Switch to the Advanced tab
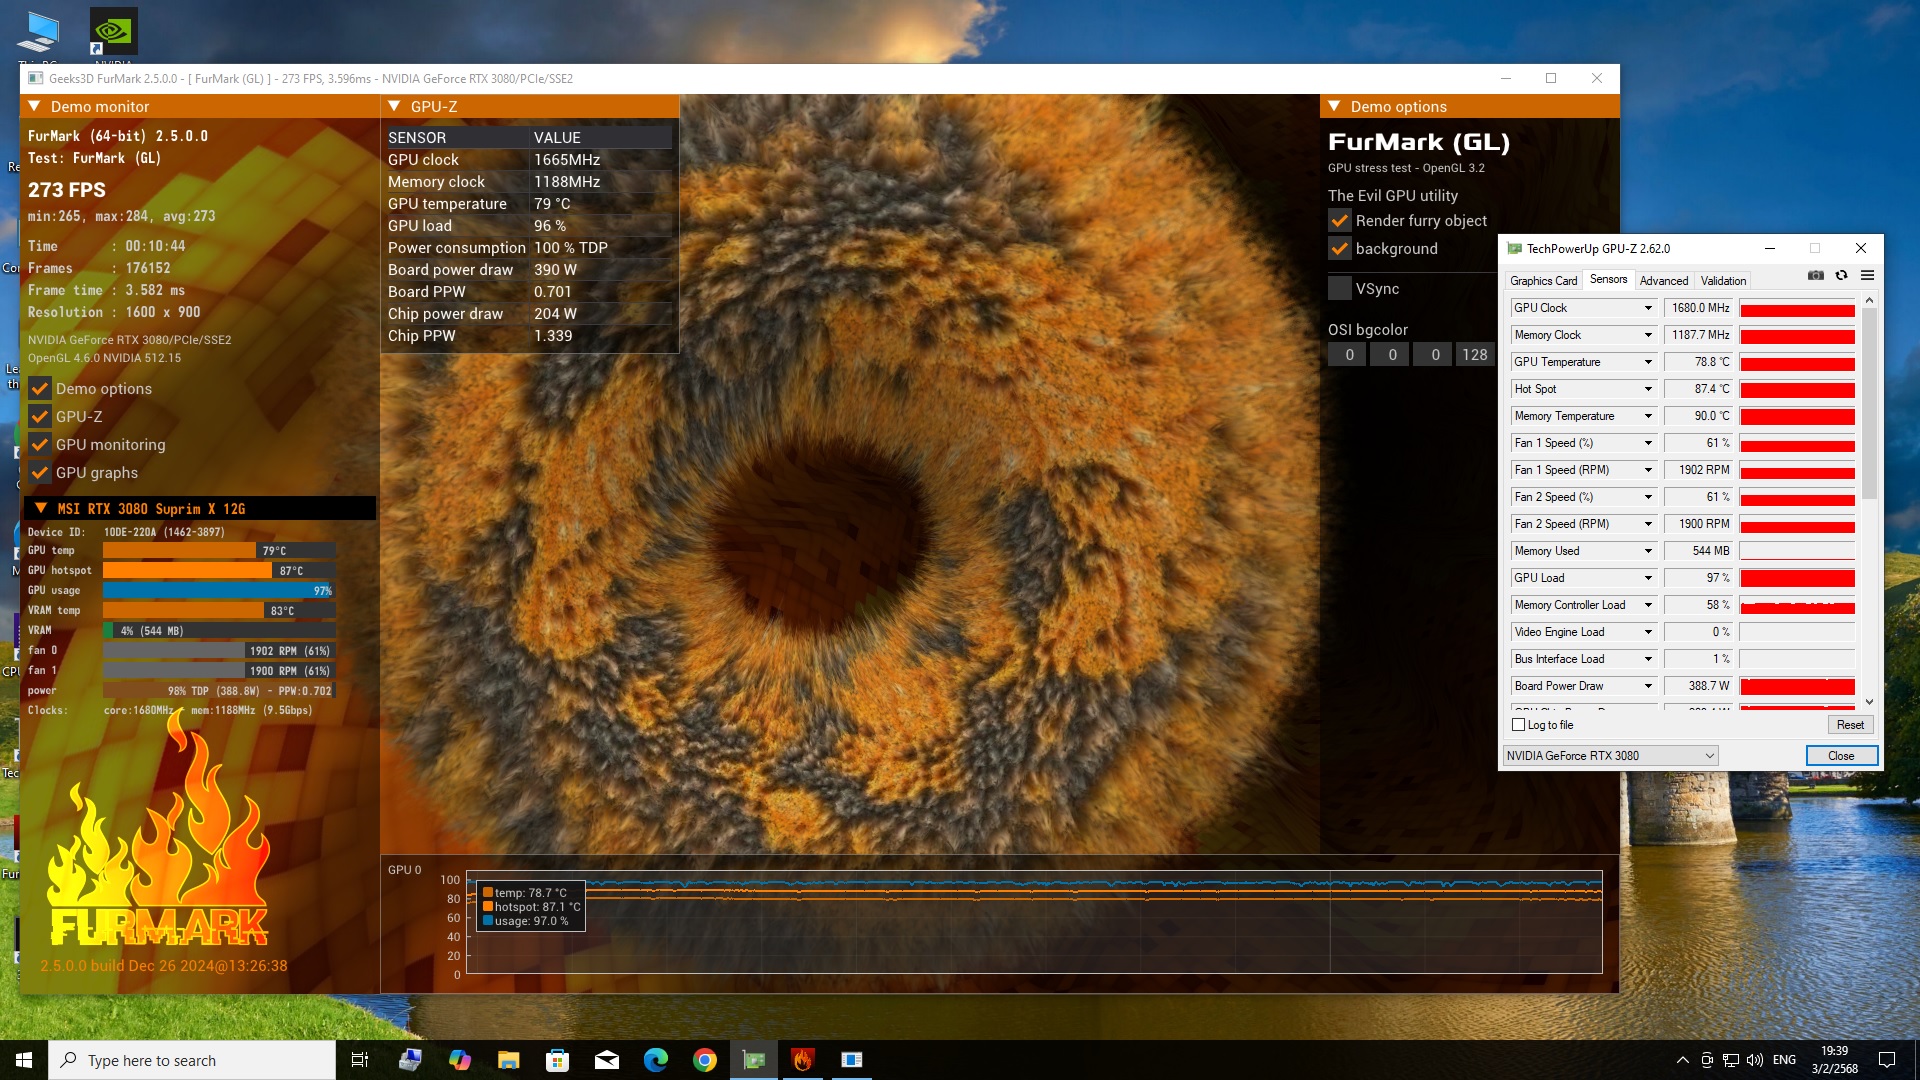This screenshot has height=1080, width=1920. [x=1664, y=281]
